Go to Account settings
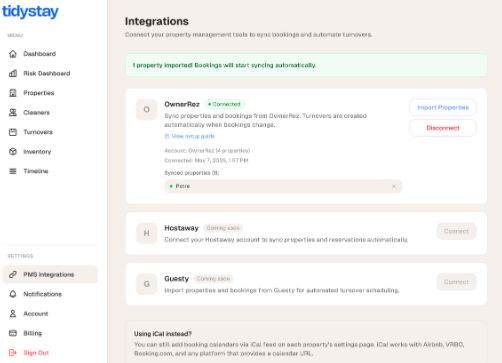Screen dimensions: 502x363 50,314
